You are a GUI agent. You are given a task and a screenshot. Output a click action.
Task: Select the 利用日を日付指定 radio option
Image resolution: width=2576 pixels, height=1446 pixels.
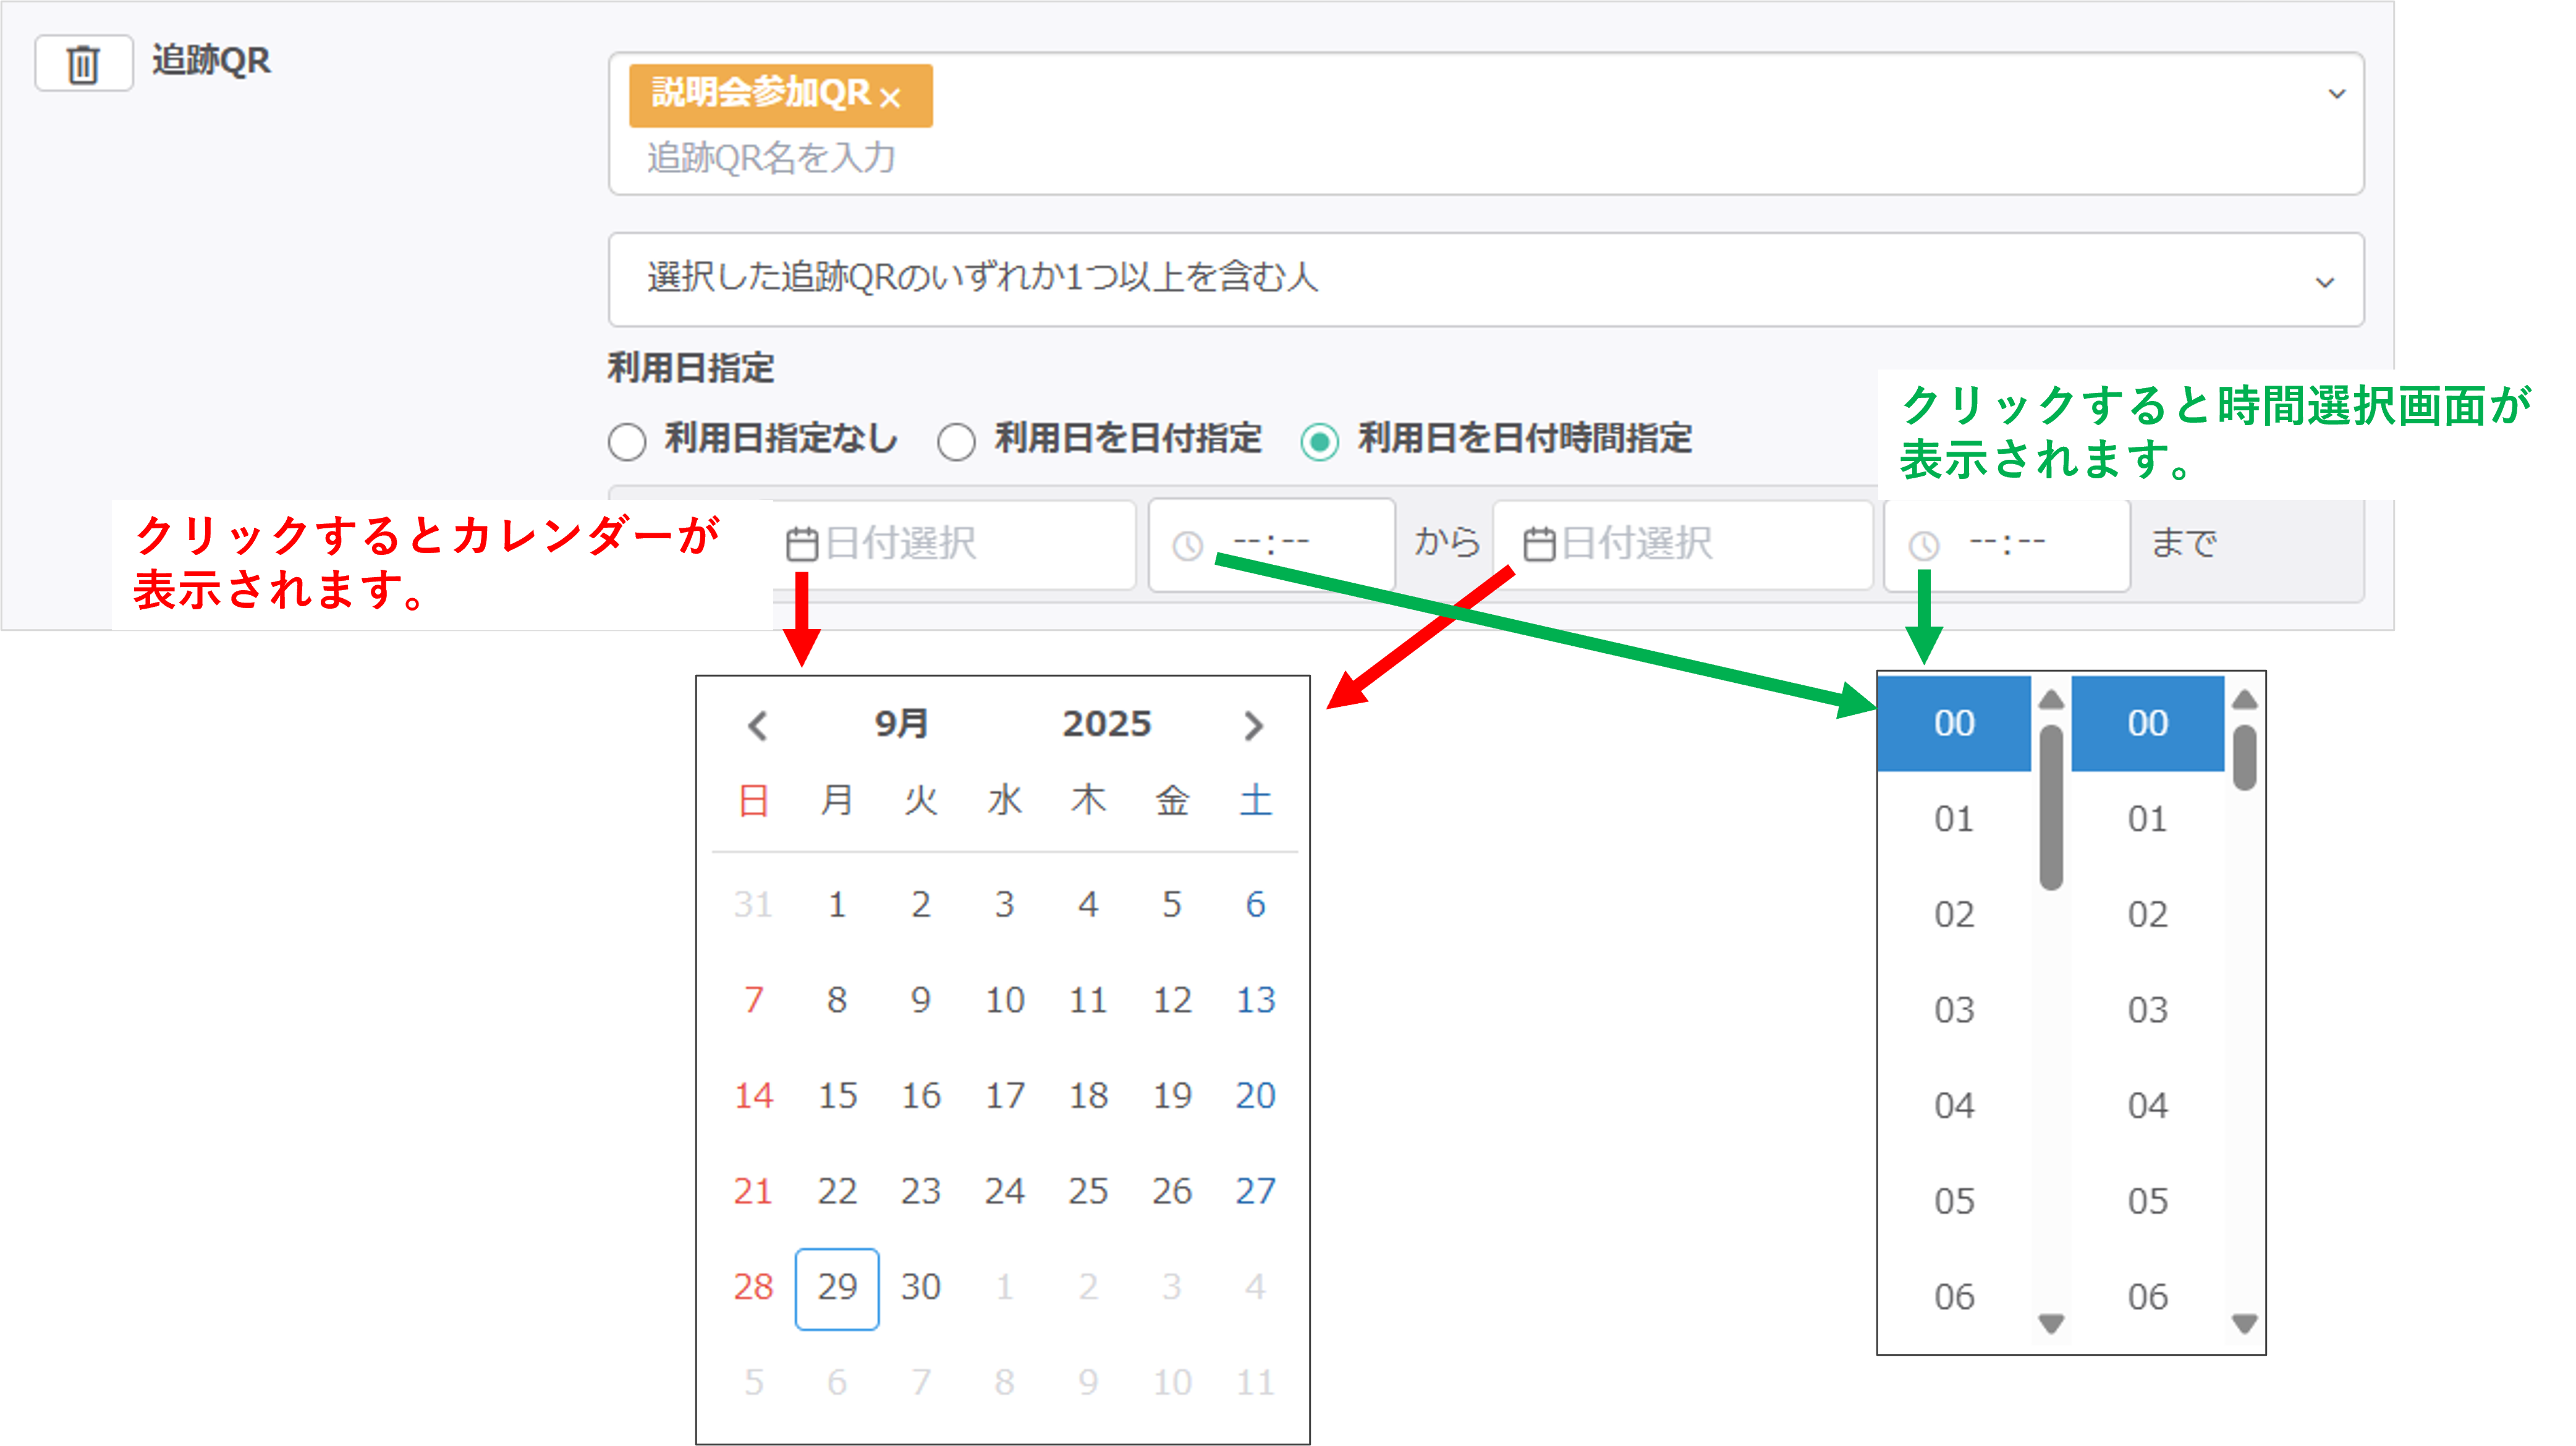click(956, 441)
